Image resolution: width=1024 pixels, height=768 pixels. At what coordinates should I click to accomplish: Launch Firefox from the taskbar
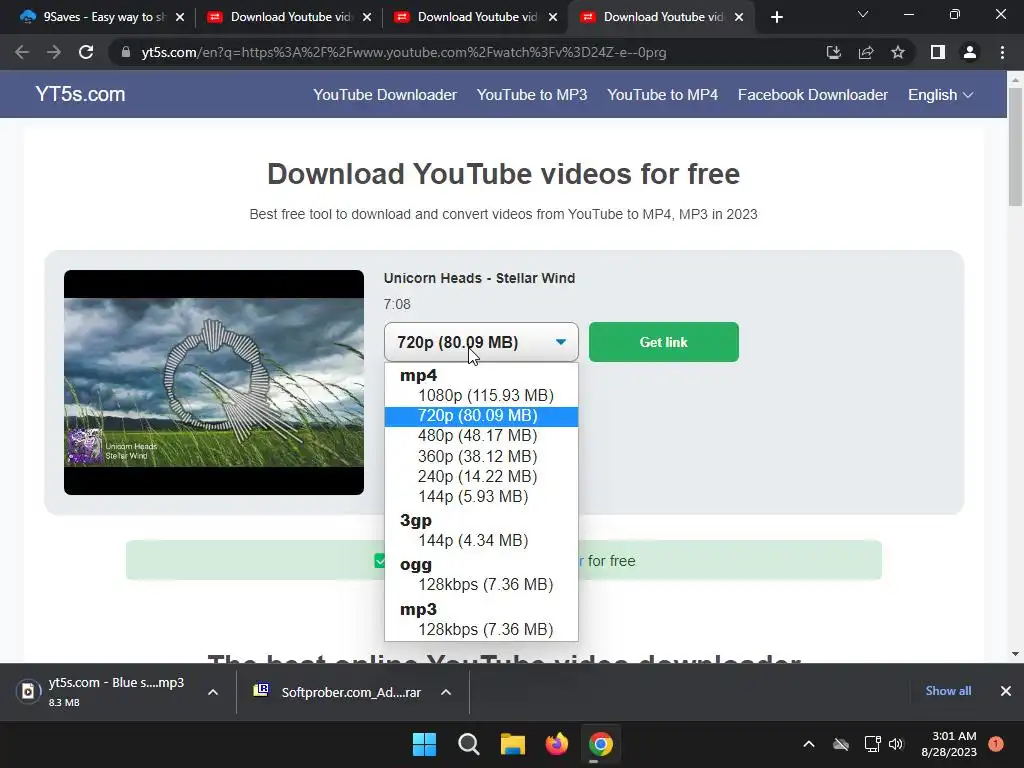pyautogui.click(x=556, y=744)
